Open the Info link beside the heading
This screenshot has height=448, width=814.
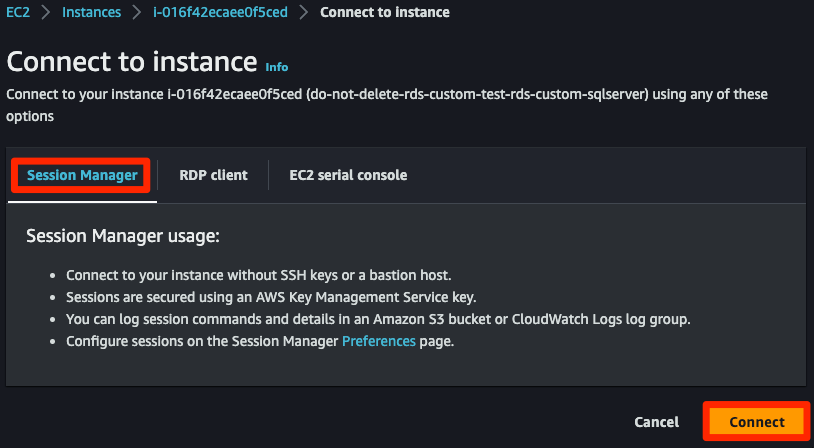coord(277,67)
